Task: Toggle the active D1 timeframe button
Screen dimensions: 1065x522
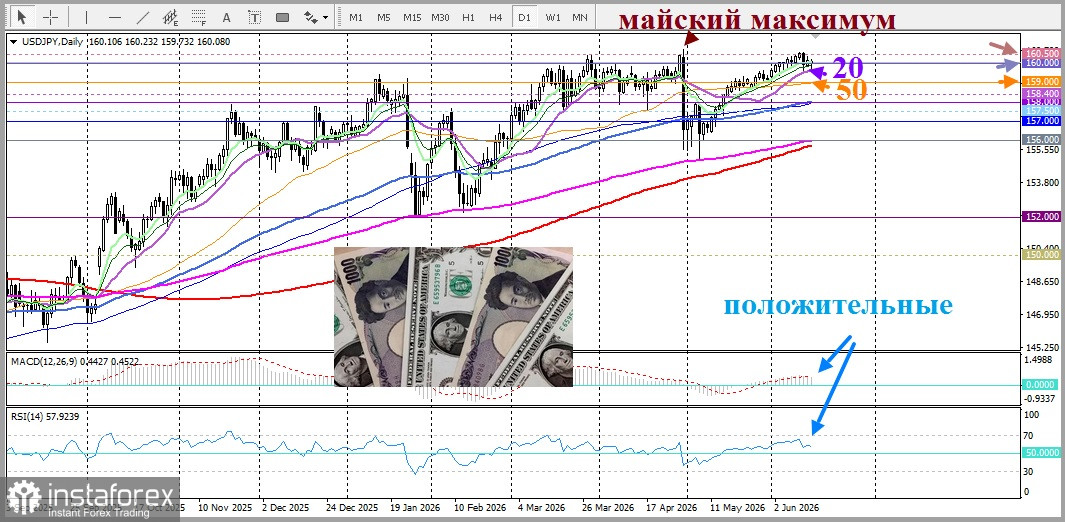Action: pos(524,17)
